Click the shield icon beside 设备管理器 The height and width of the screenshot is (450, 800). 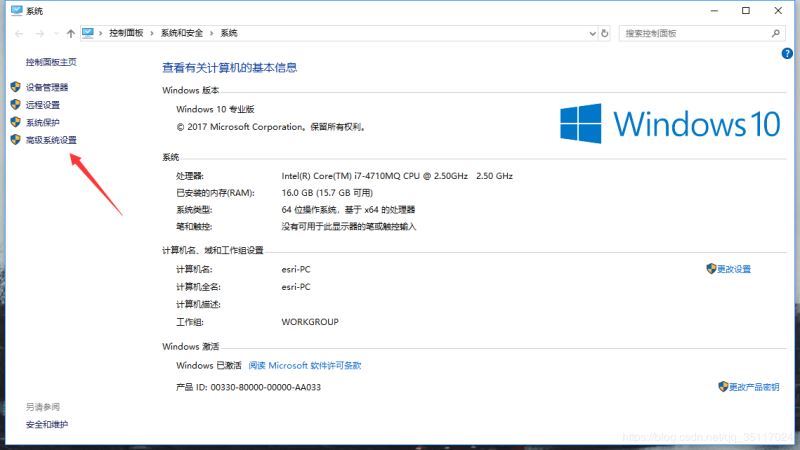[x=15, y=87]
